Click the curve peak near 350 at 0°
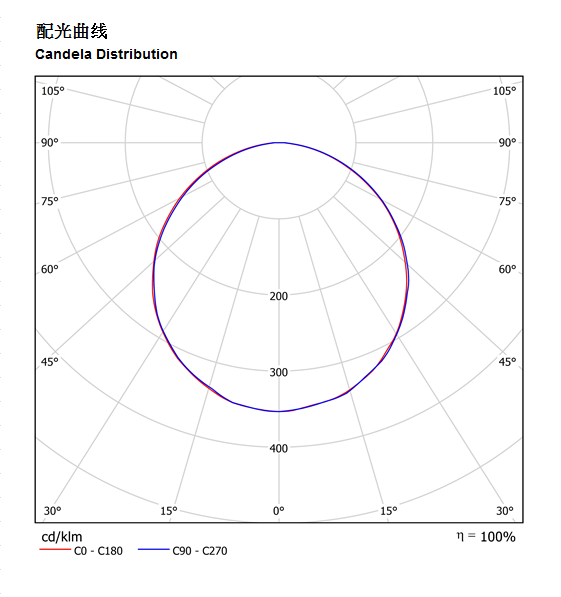The width and height of the screenshot is (561, 597). pyautogui.click(x=279, y=411)
